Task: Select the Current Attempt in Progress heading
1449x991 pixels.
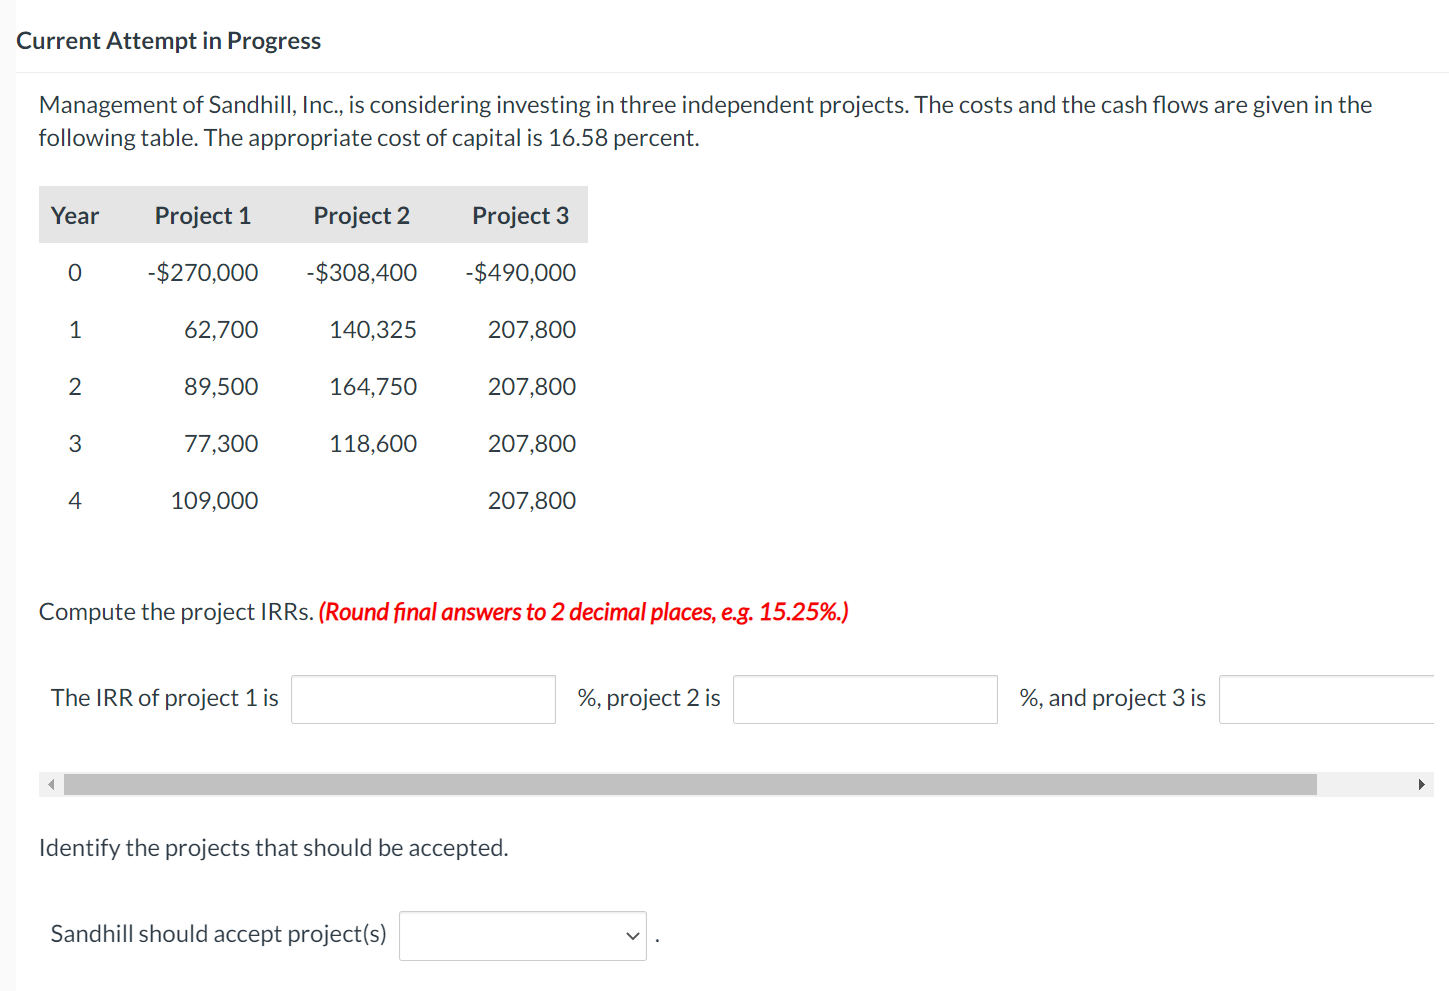Action: (x=168, y=40)
